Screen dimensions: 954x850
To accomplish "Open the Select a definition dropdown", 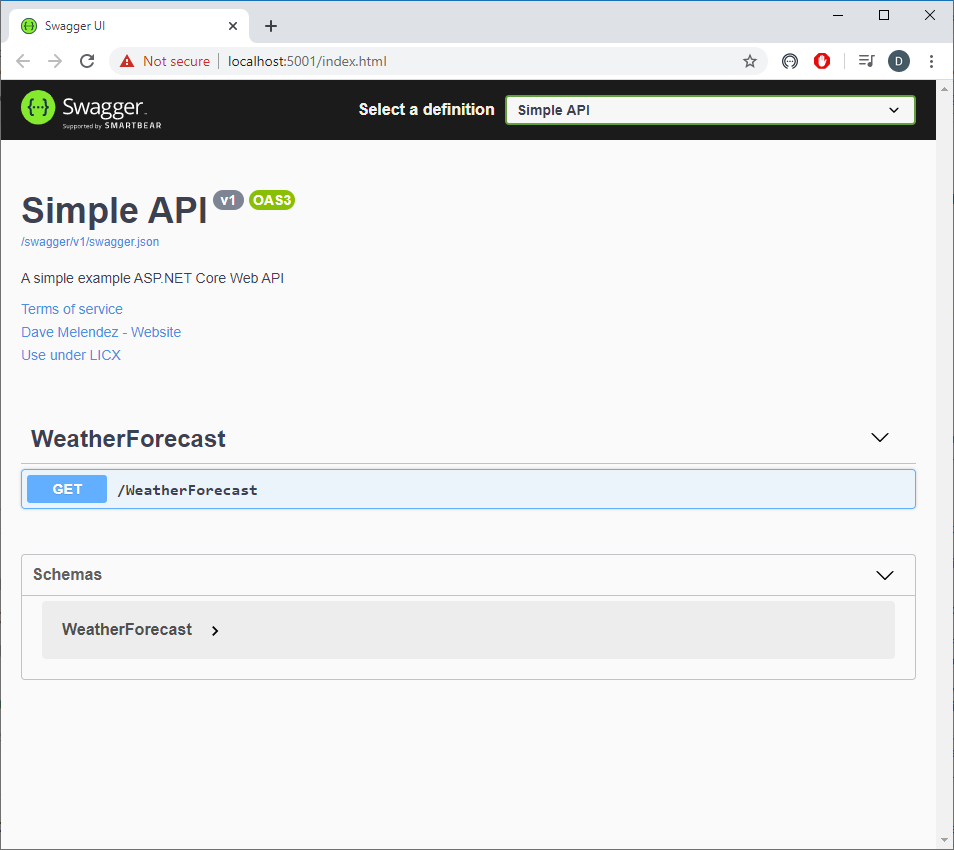I will pyautogui.click(x=709, y=110).
